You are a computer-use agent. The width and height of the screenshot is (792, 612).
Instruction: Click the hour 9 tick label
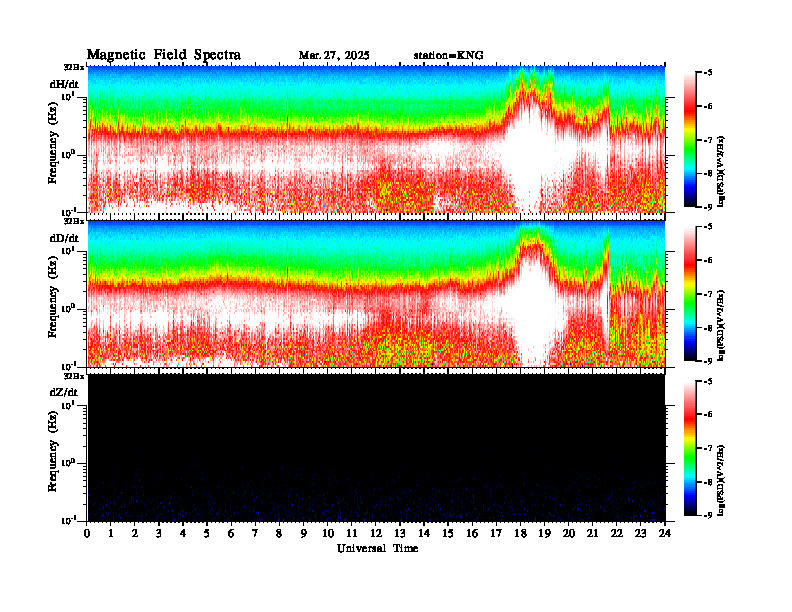click(304, 533)
